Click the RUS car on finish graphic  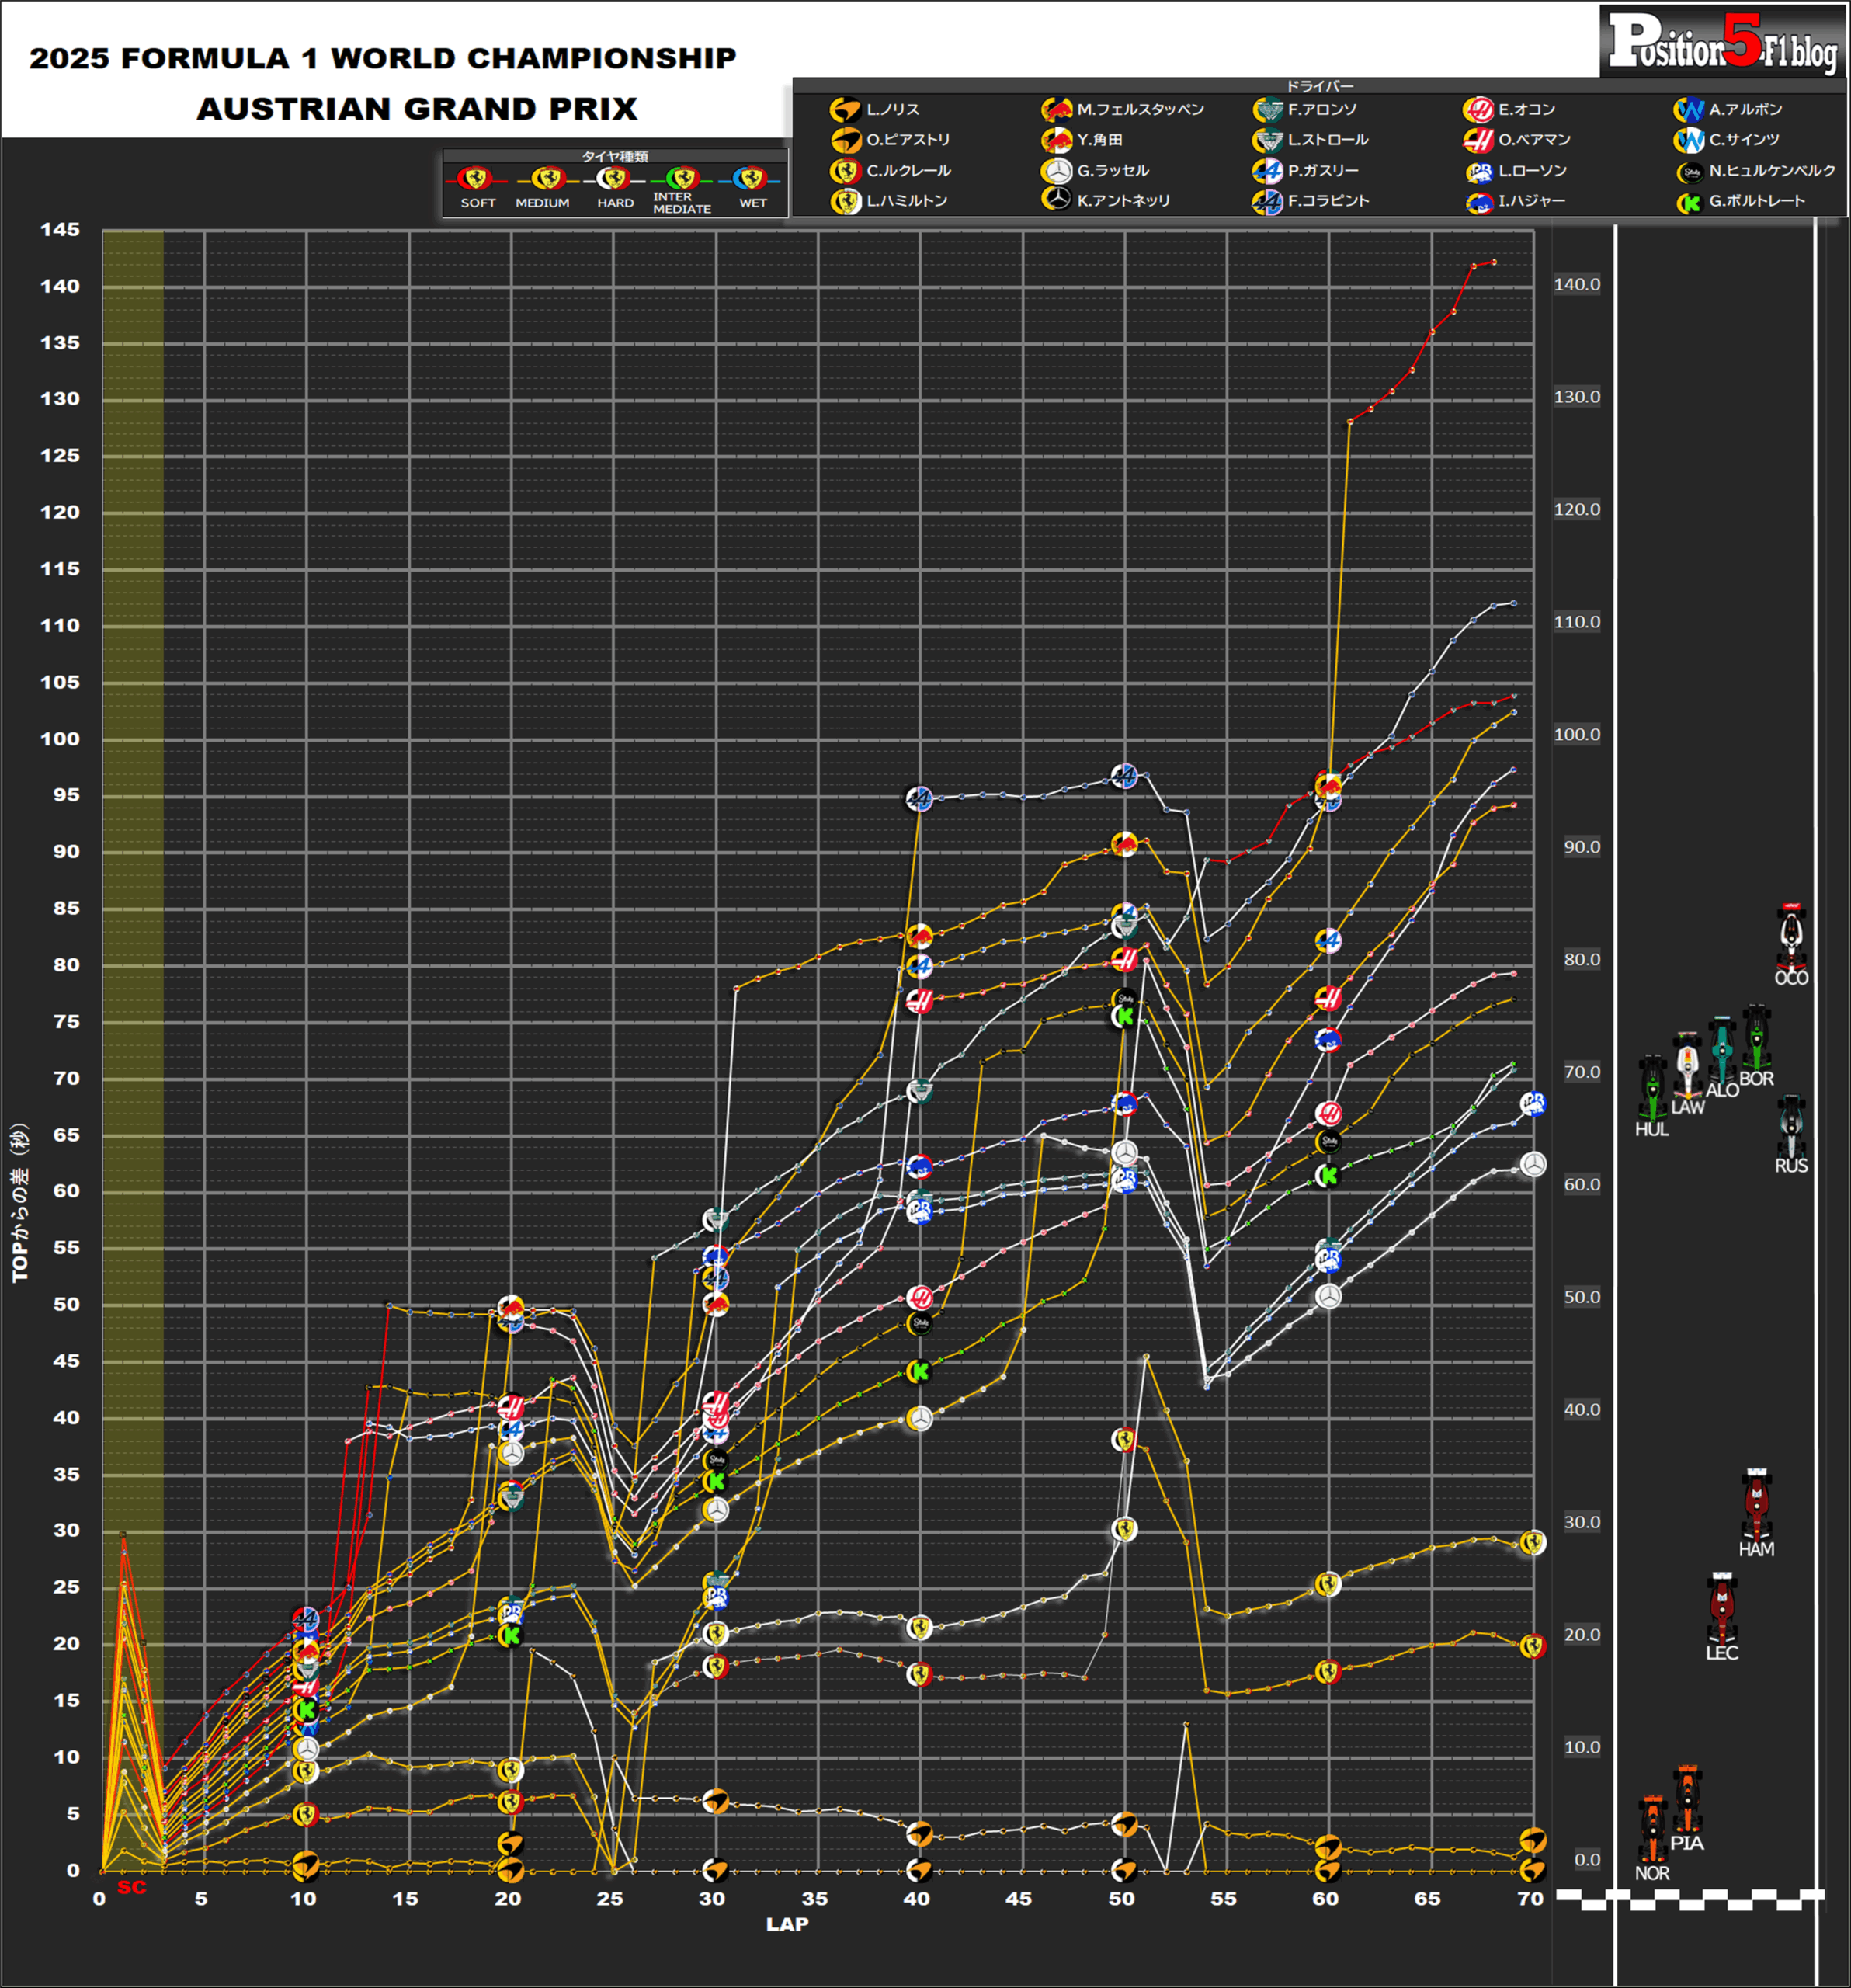pos(1791,1127)
